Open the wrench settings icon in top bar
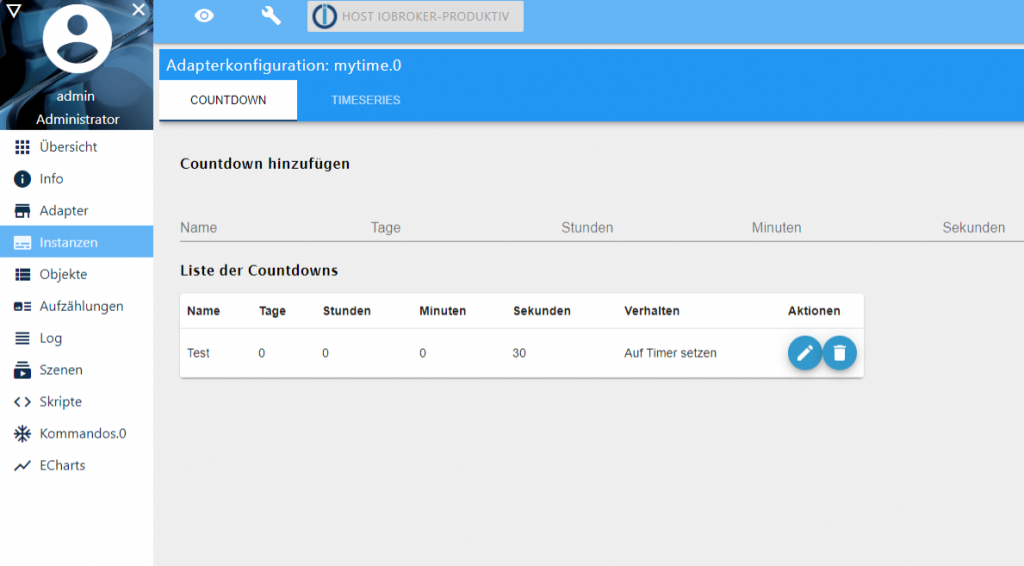Image resolution: width=1024 pixels, height=566 pixels. point(271,16)
